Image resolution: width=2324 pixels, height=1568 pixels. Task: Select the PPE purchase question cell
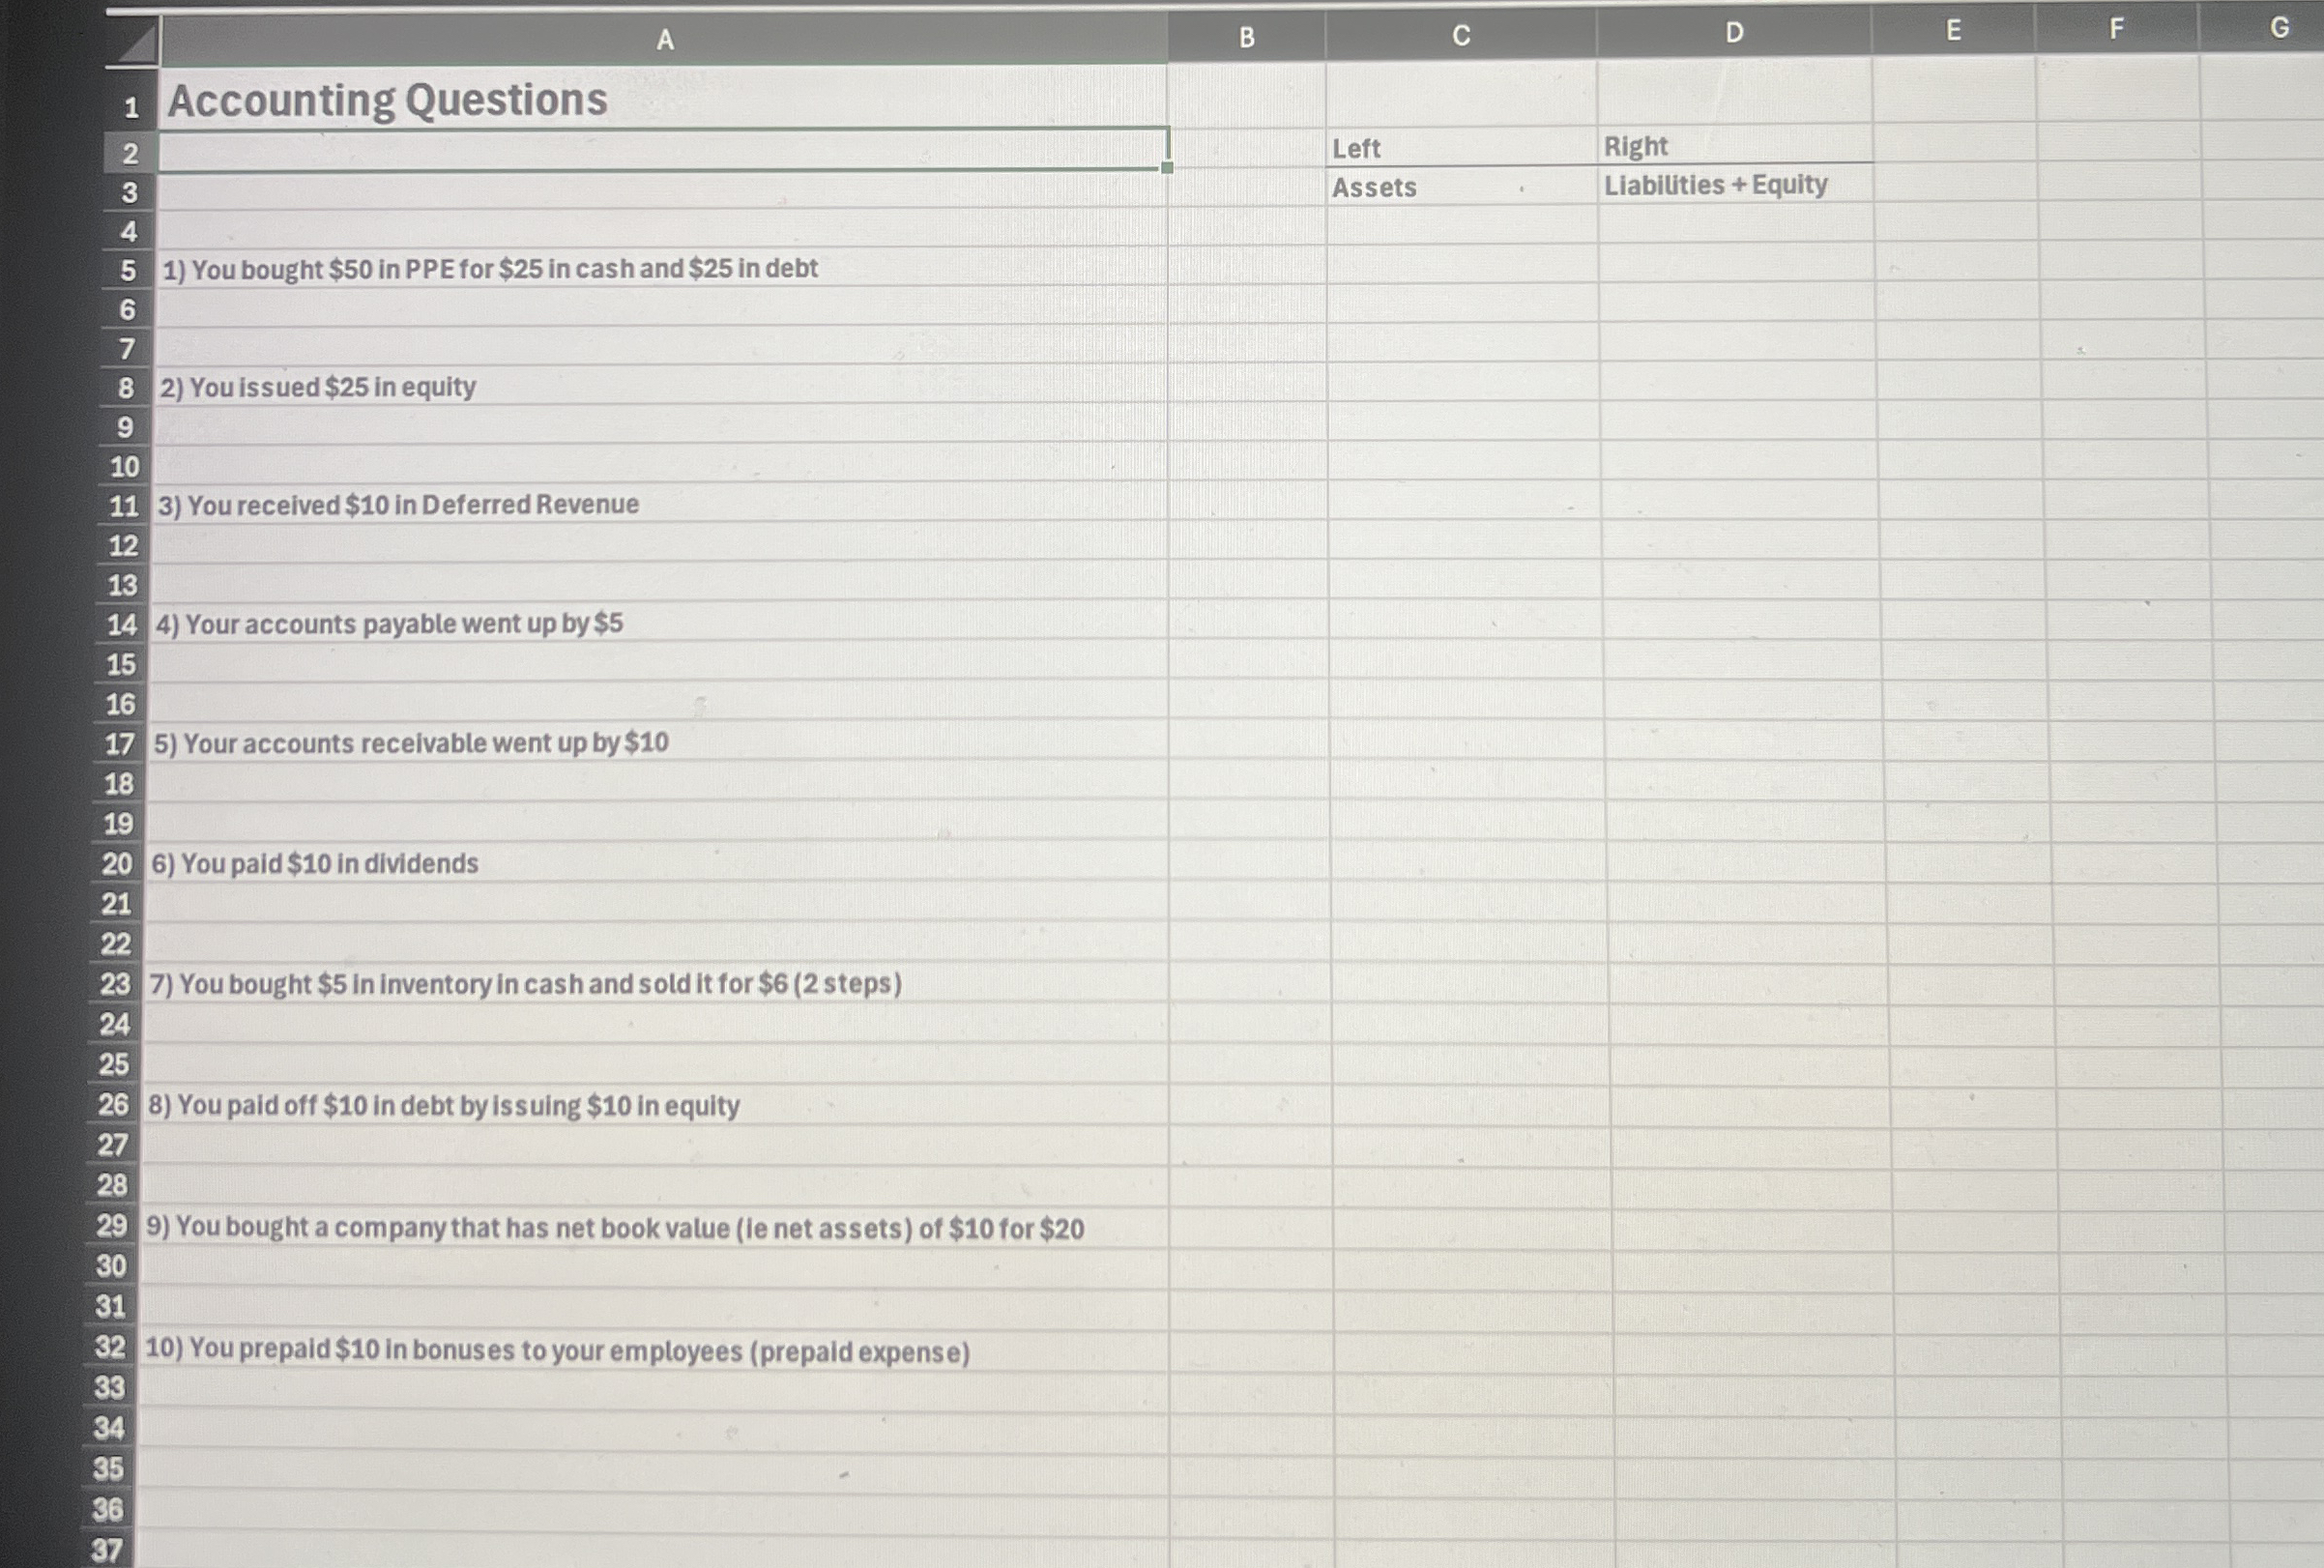[490, 269]
